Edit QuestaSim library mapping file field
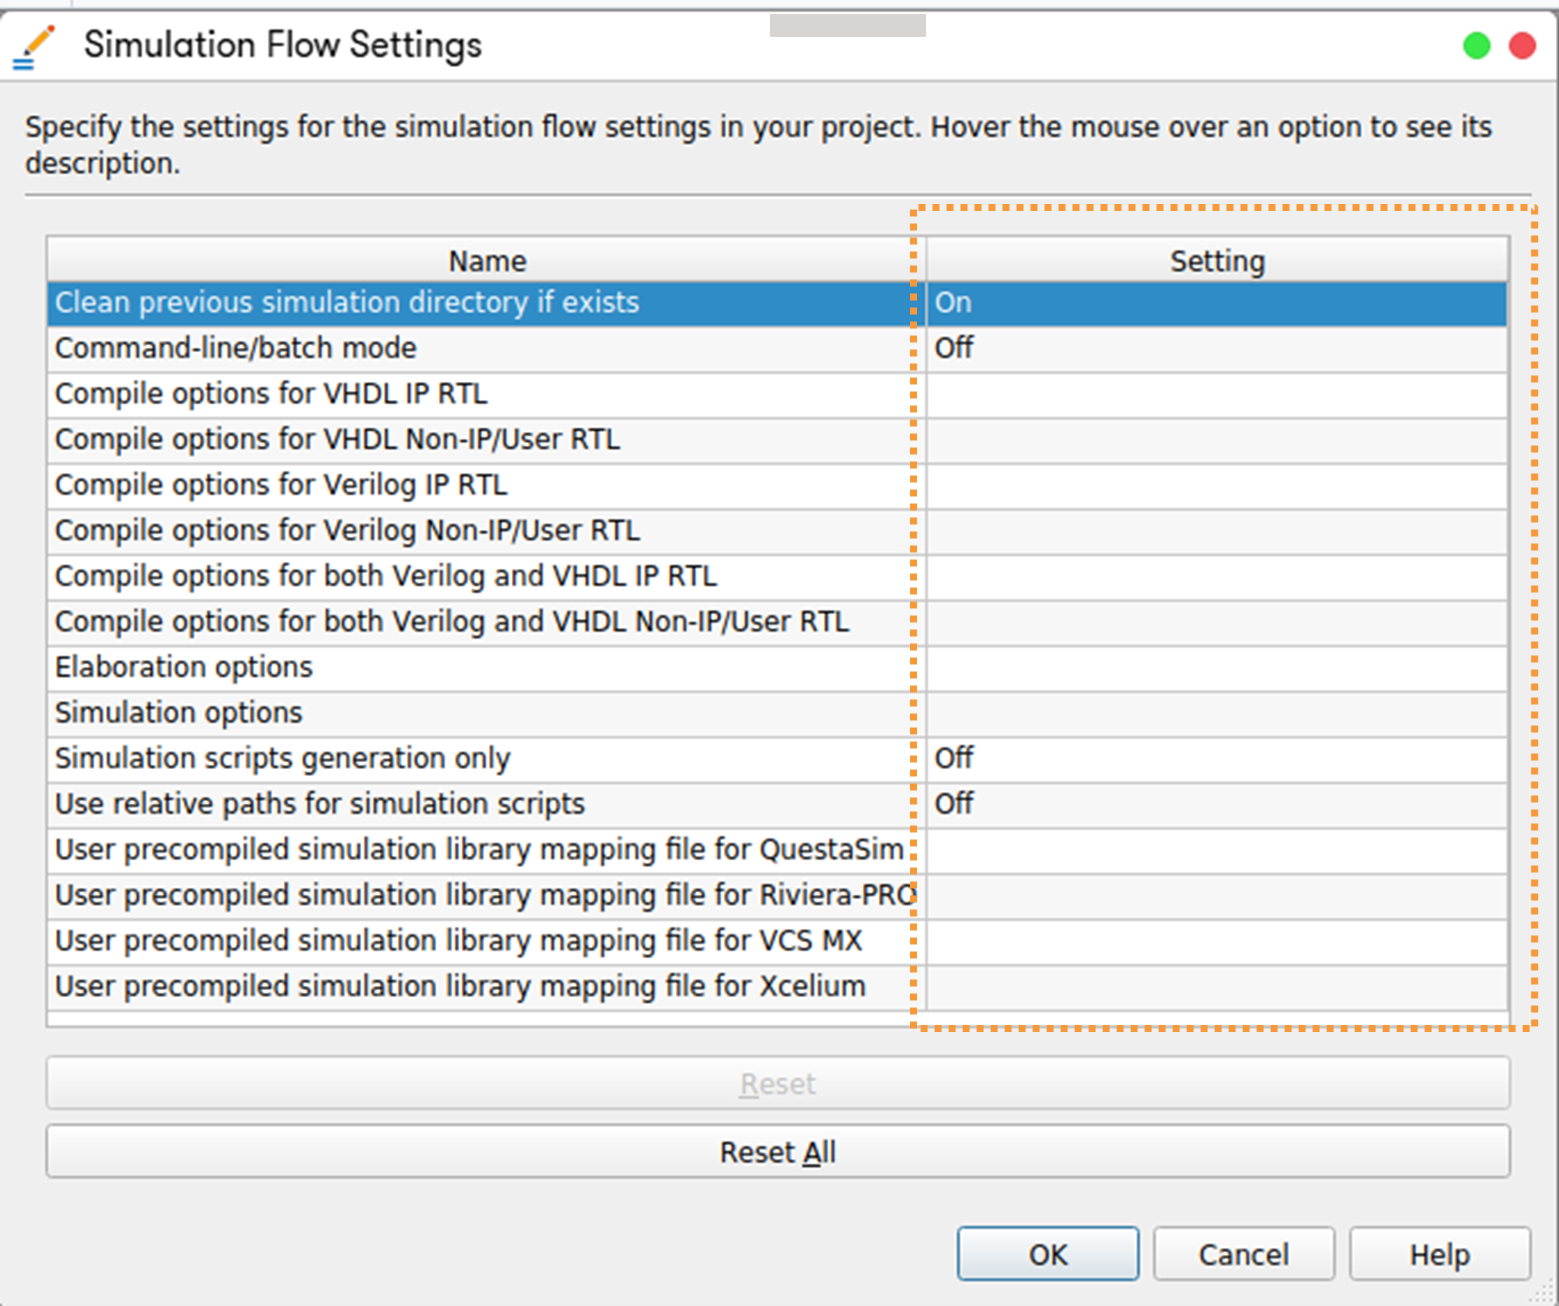 pyautogui.click(x=1216, y=850)
